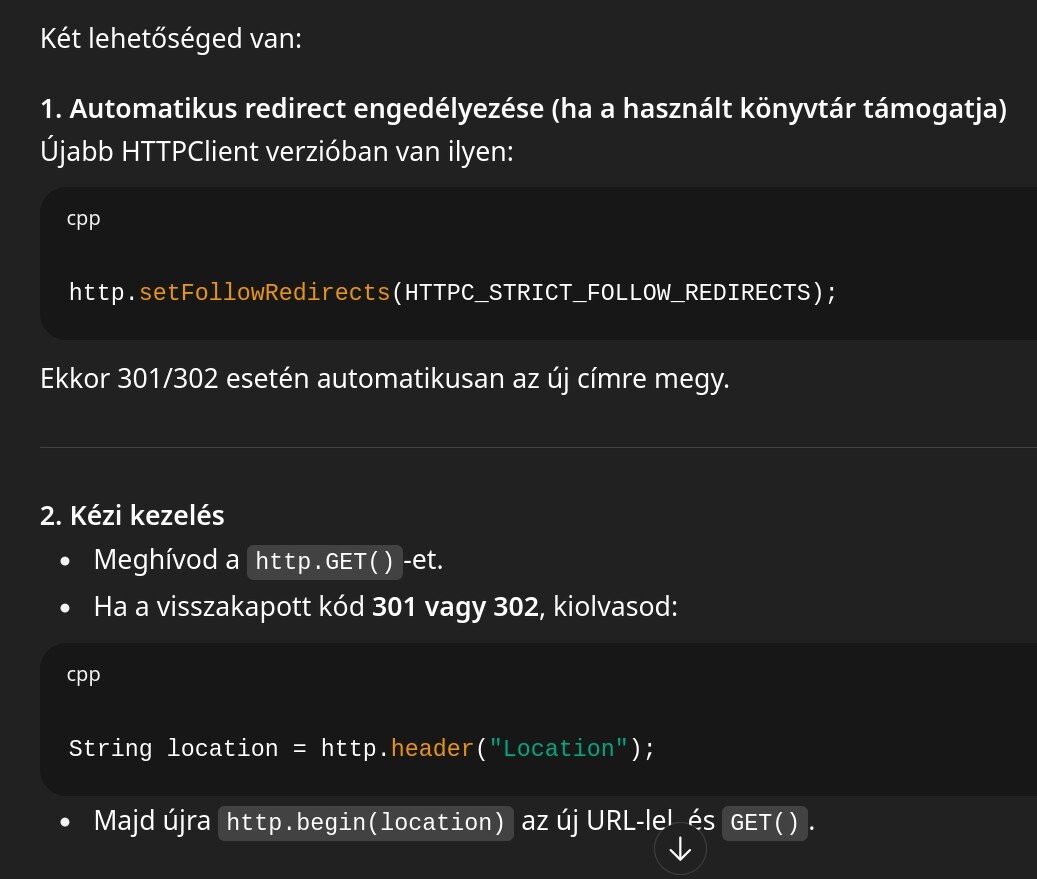1037x879 pixels.
Task: Click the http.GET() inline code snippet
Action: [325, 561]
